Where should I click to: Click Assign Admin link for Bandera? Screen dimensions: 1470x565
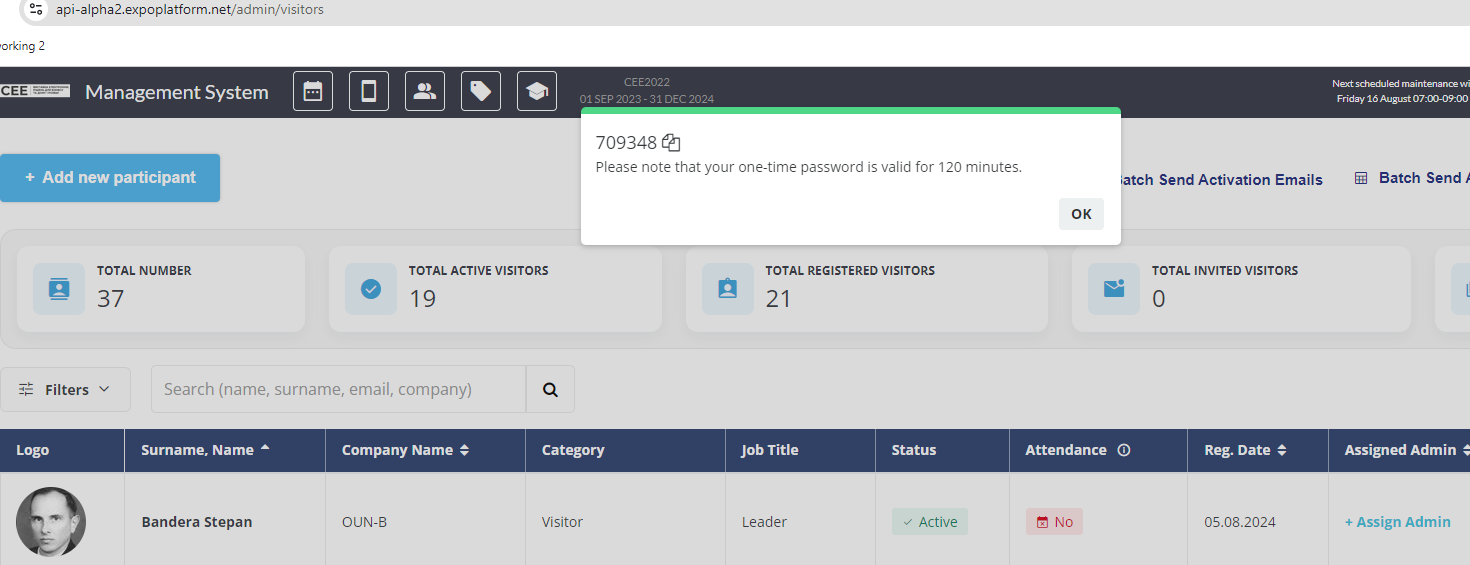coord(1397,522)
